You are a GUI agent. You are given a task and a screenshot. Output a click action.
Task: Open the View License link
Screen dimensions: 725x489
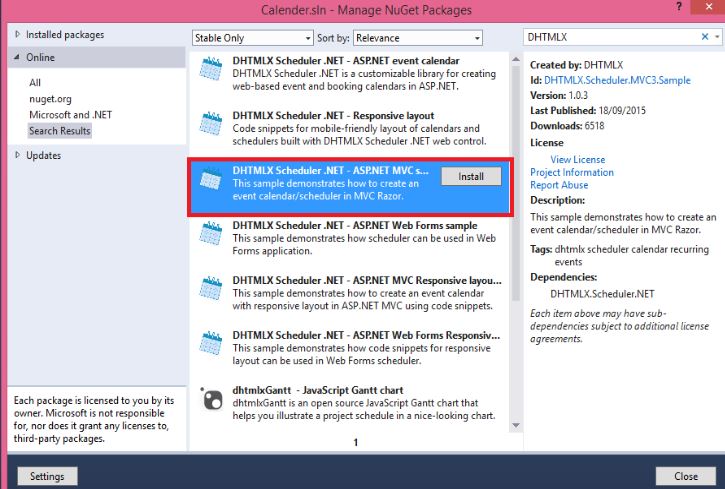(x=578, y=159)
